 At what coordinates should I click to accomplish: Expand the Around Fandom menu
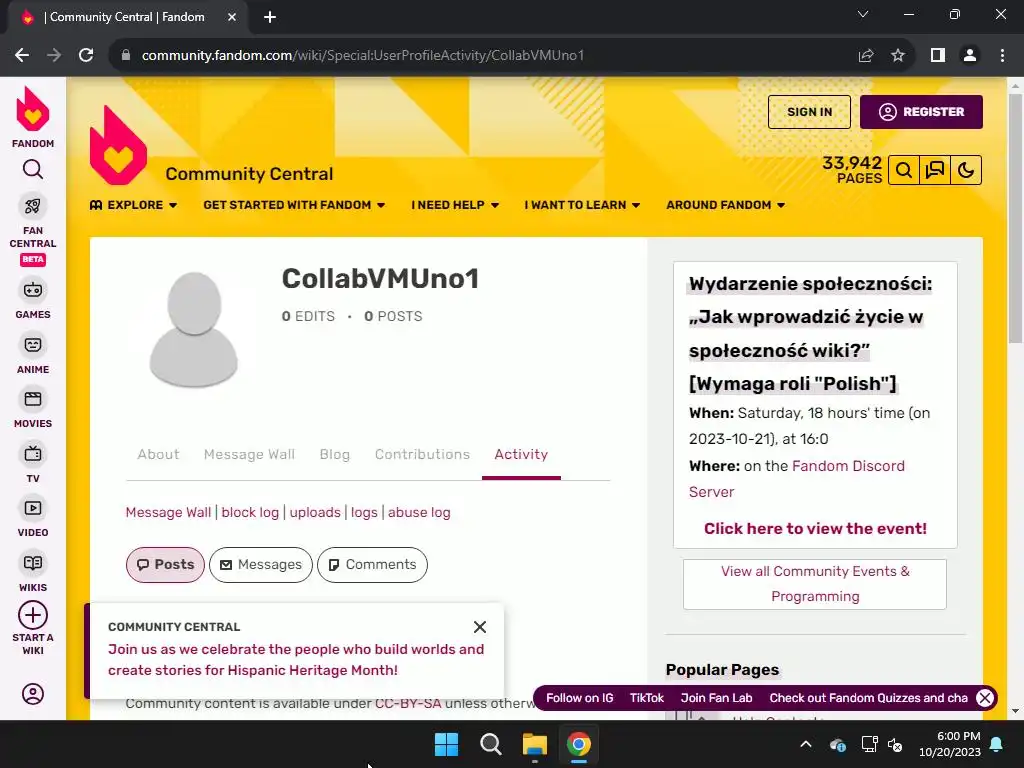(725, 205)
